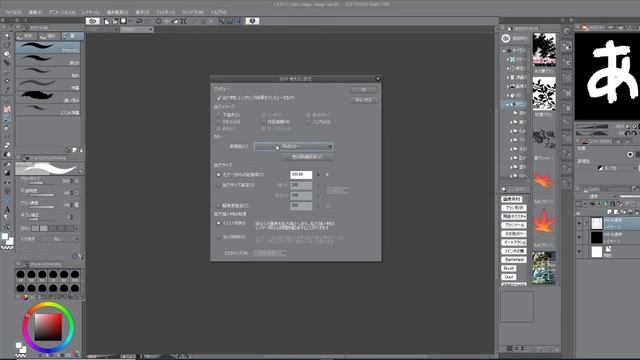Toggle the draft output image checkbox
Screen dimensions: 640x360
tap(219, 115)
